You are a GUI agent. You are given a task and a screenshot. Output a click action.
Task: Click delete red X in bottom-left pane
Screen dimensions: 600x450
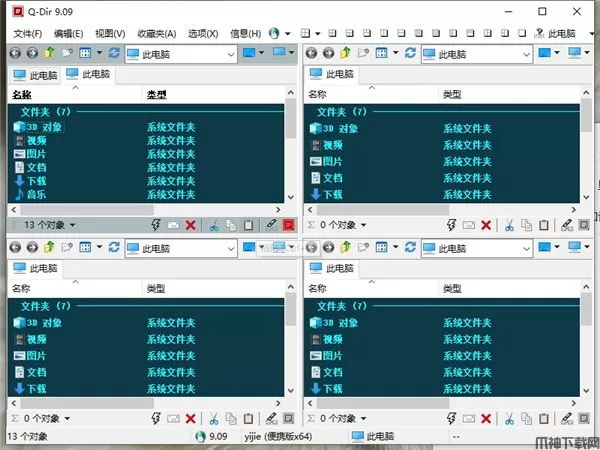[191, 419]
